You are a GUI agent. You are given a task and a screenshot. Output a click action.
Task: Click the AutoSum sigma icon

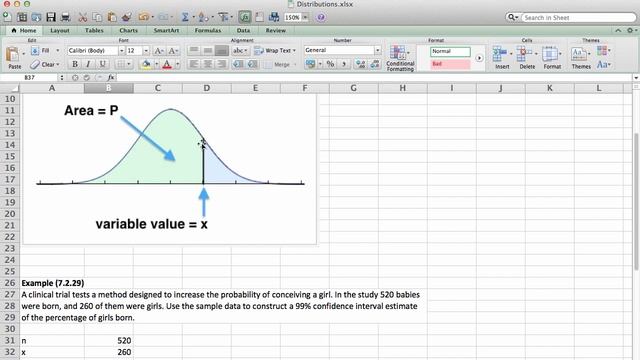185,17
